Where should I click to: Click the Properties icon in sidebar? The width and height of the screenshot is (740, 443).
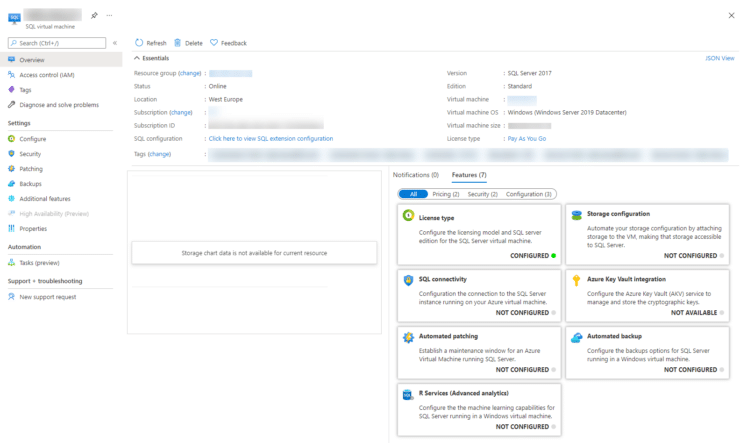click(x=11, y=228)
